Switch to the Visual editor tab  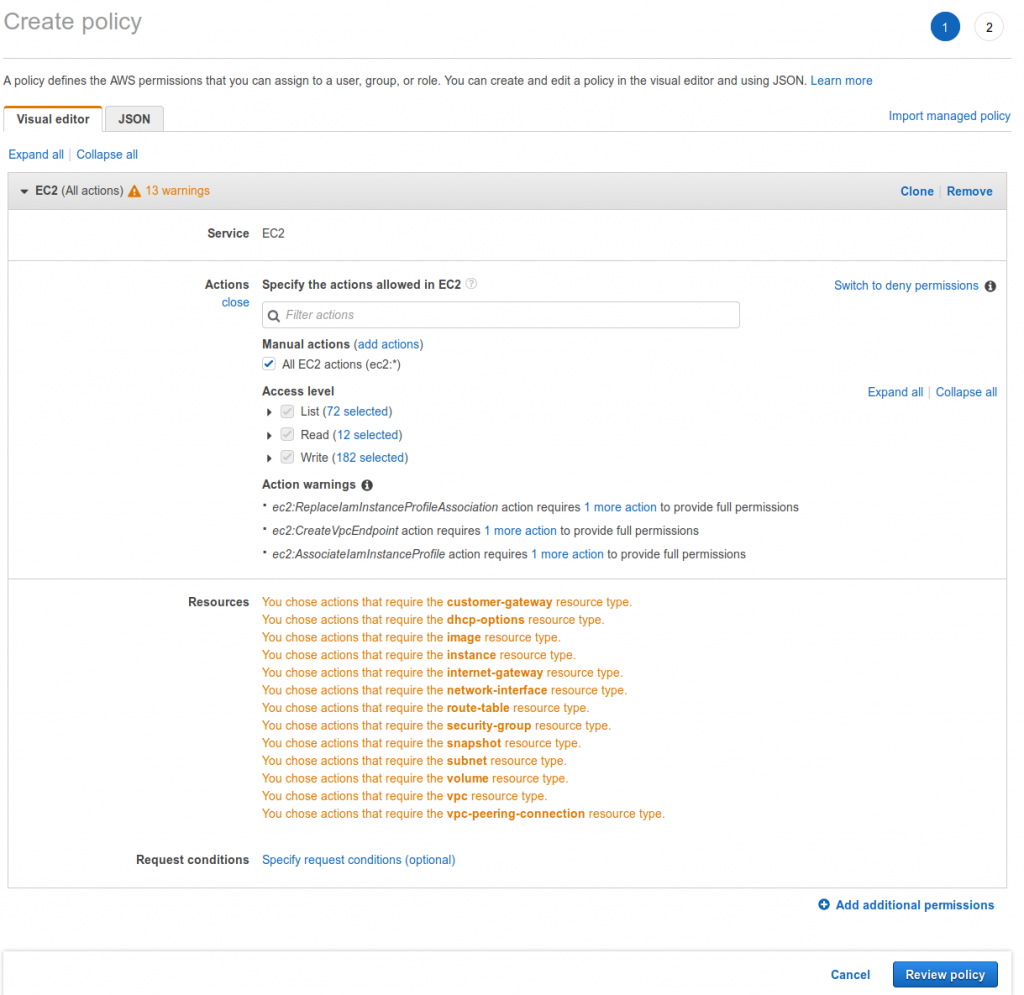pos(53,119)
